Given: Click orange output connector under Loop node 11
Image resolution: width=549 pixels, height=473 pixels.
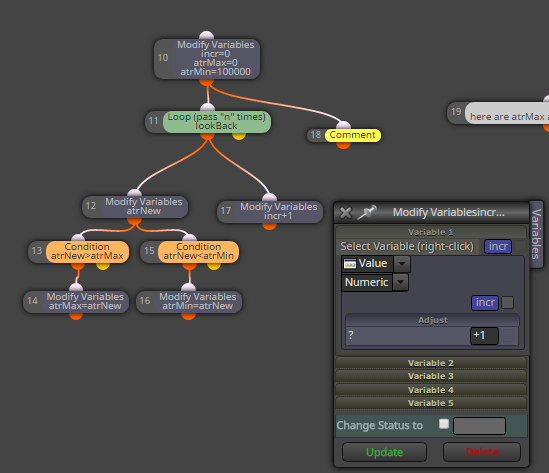Looking at the screenshot, I should point(208,136).
